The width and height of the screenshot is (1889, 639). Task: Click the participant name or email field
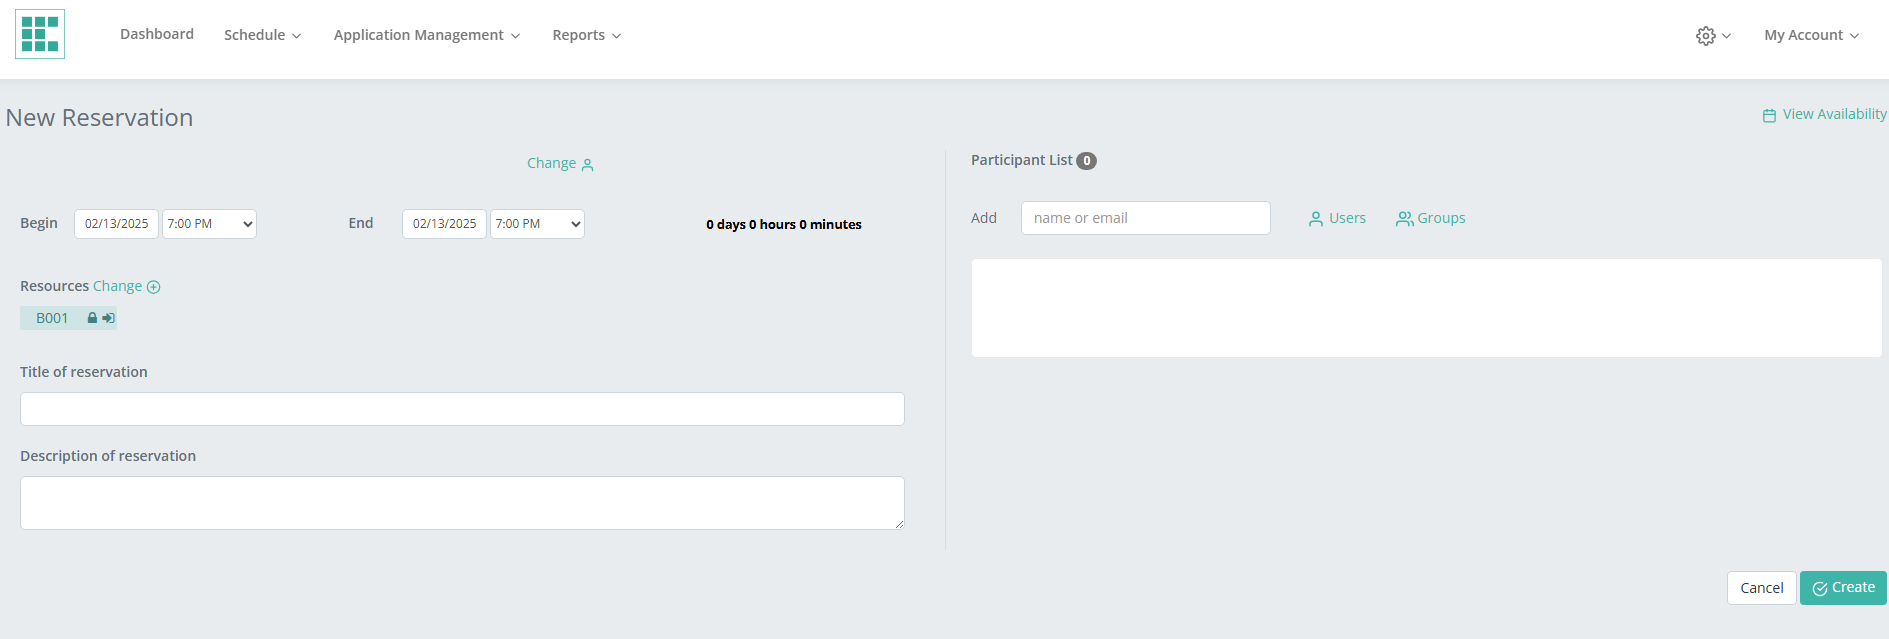click(1145, 218)
